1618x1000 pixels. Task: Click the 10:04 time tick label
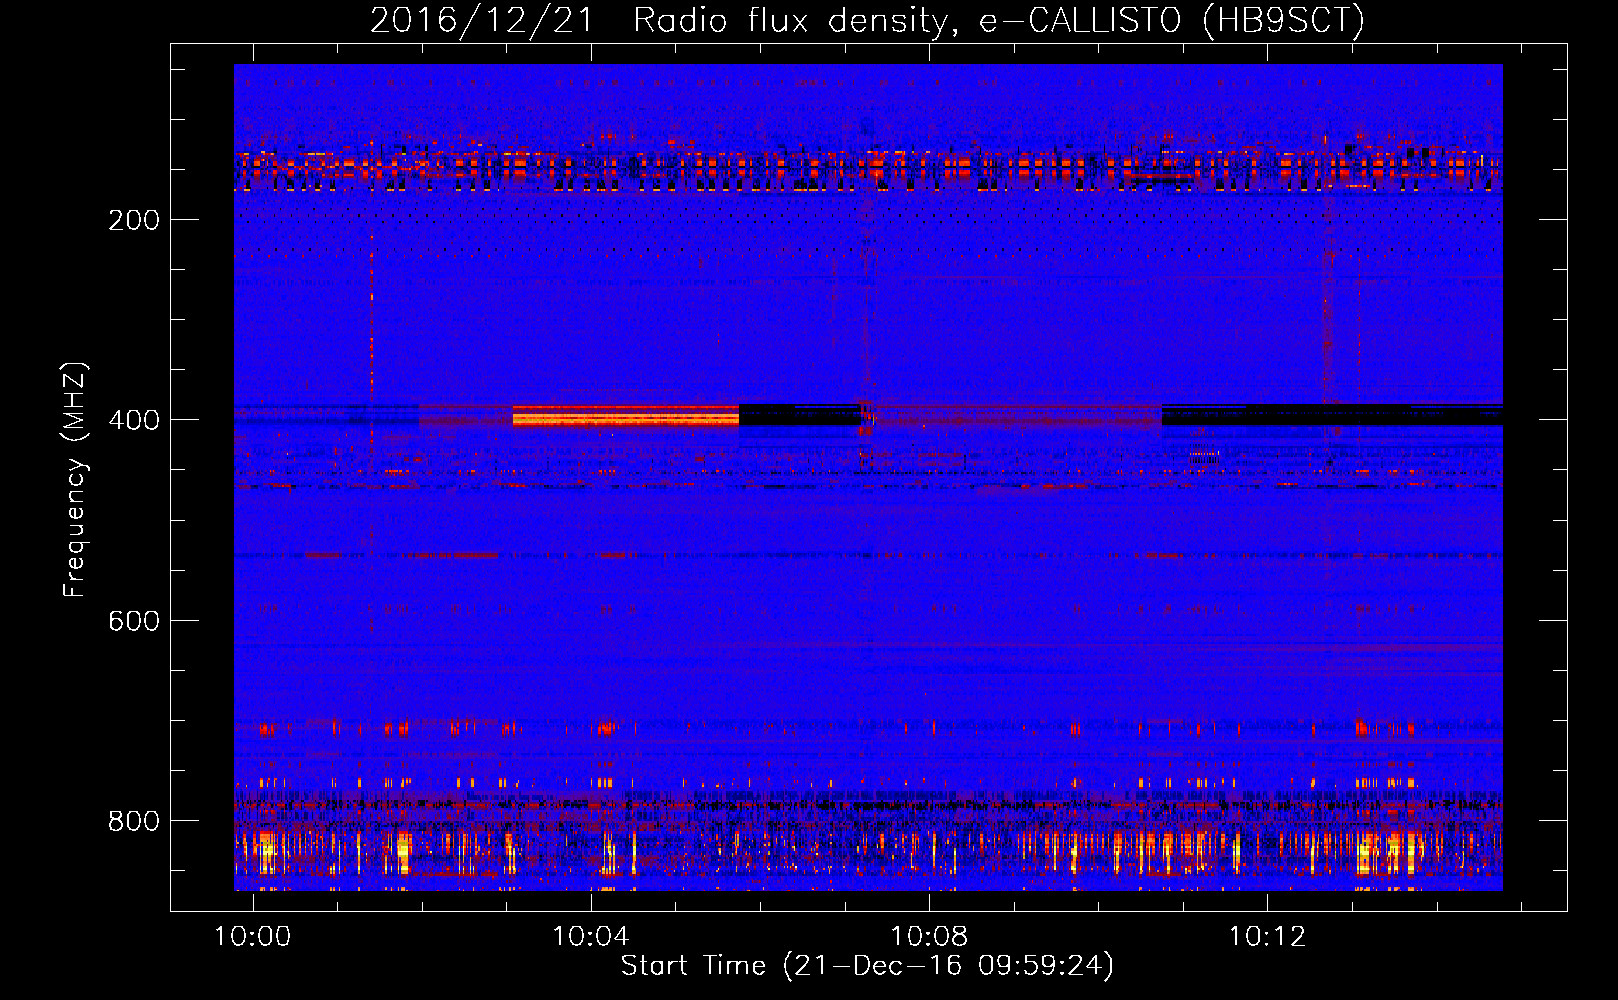pos(591,937)
